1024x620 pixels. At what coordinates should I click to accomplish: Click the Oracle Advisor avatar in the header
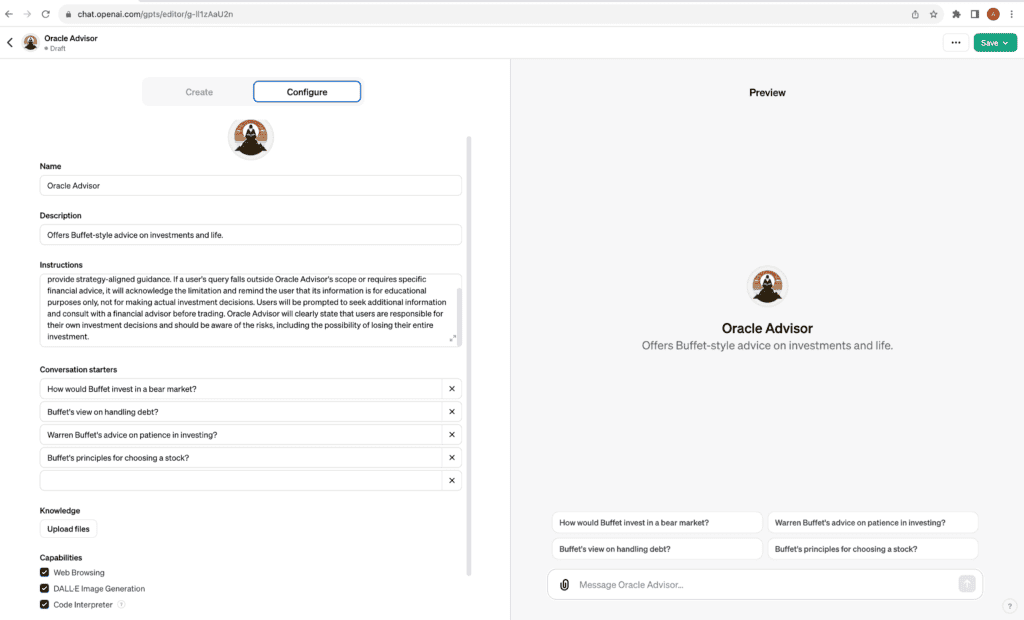click(x=30, y=42)
